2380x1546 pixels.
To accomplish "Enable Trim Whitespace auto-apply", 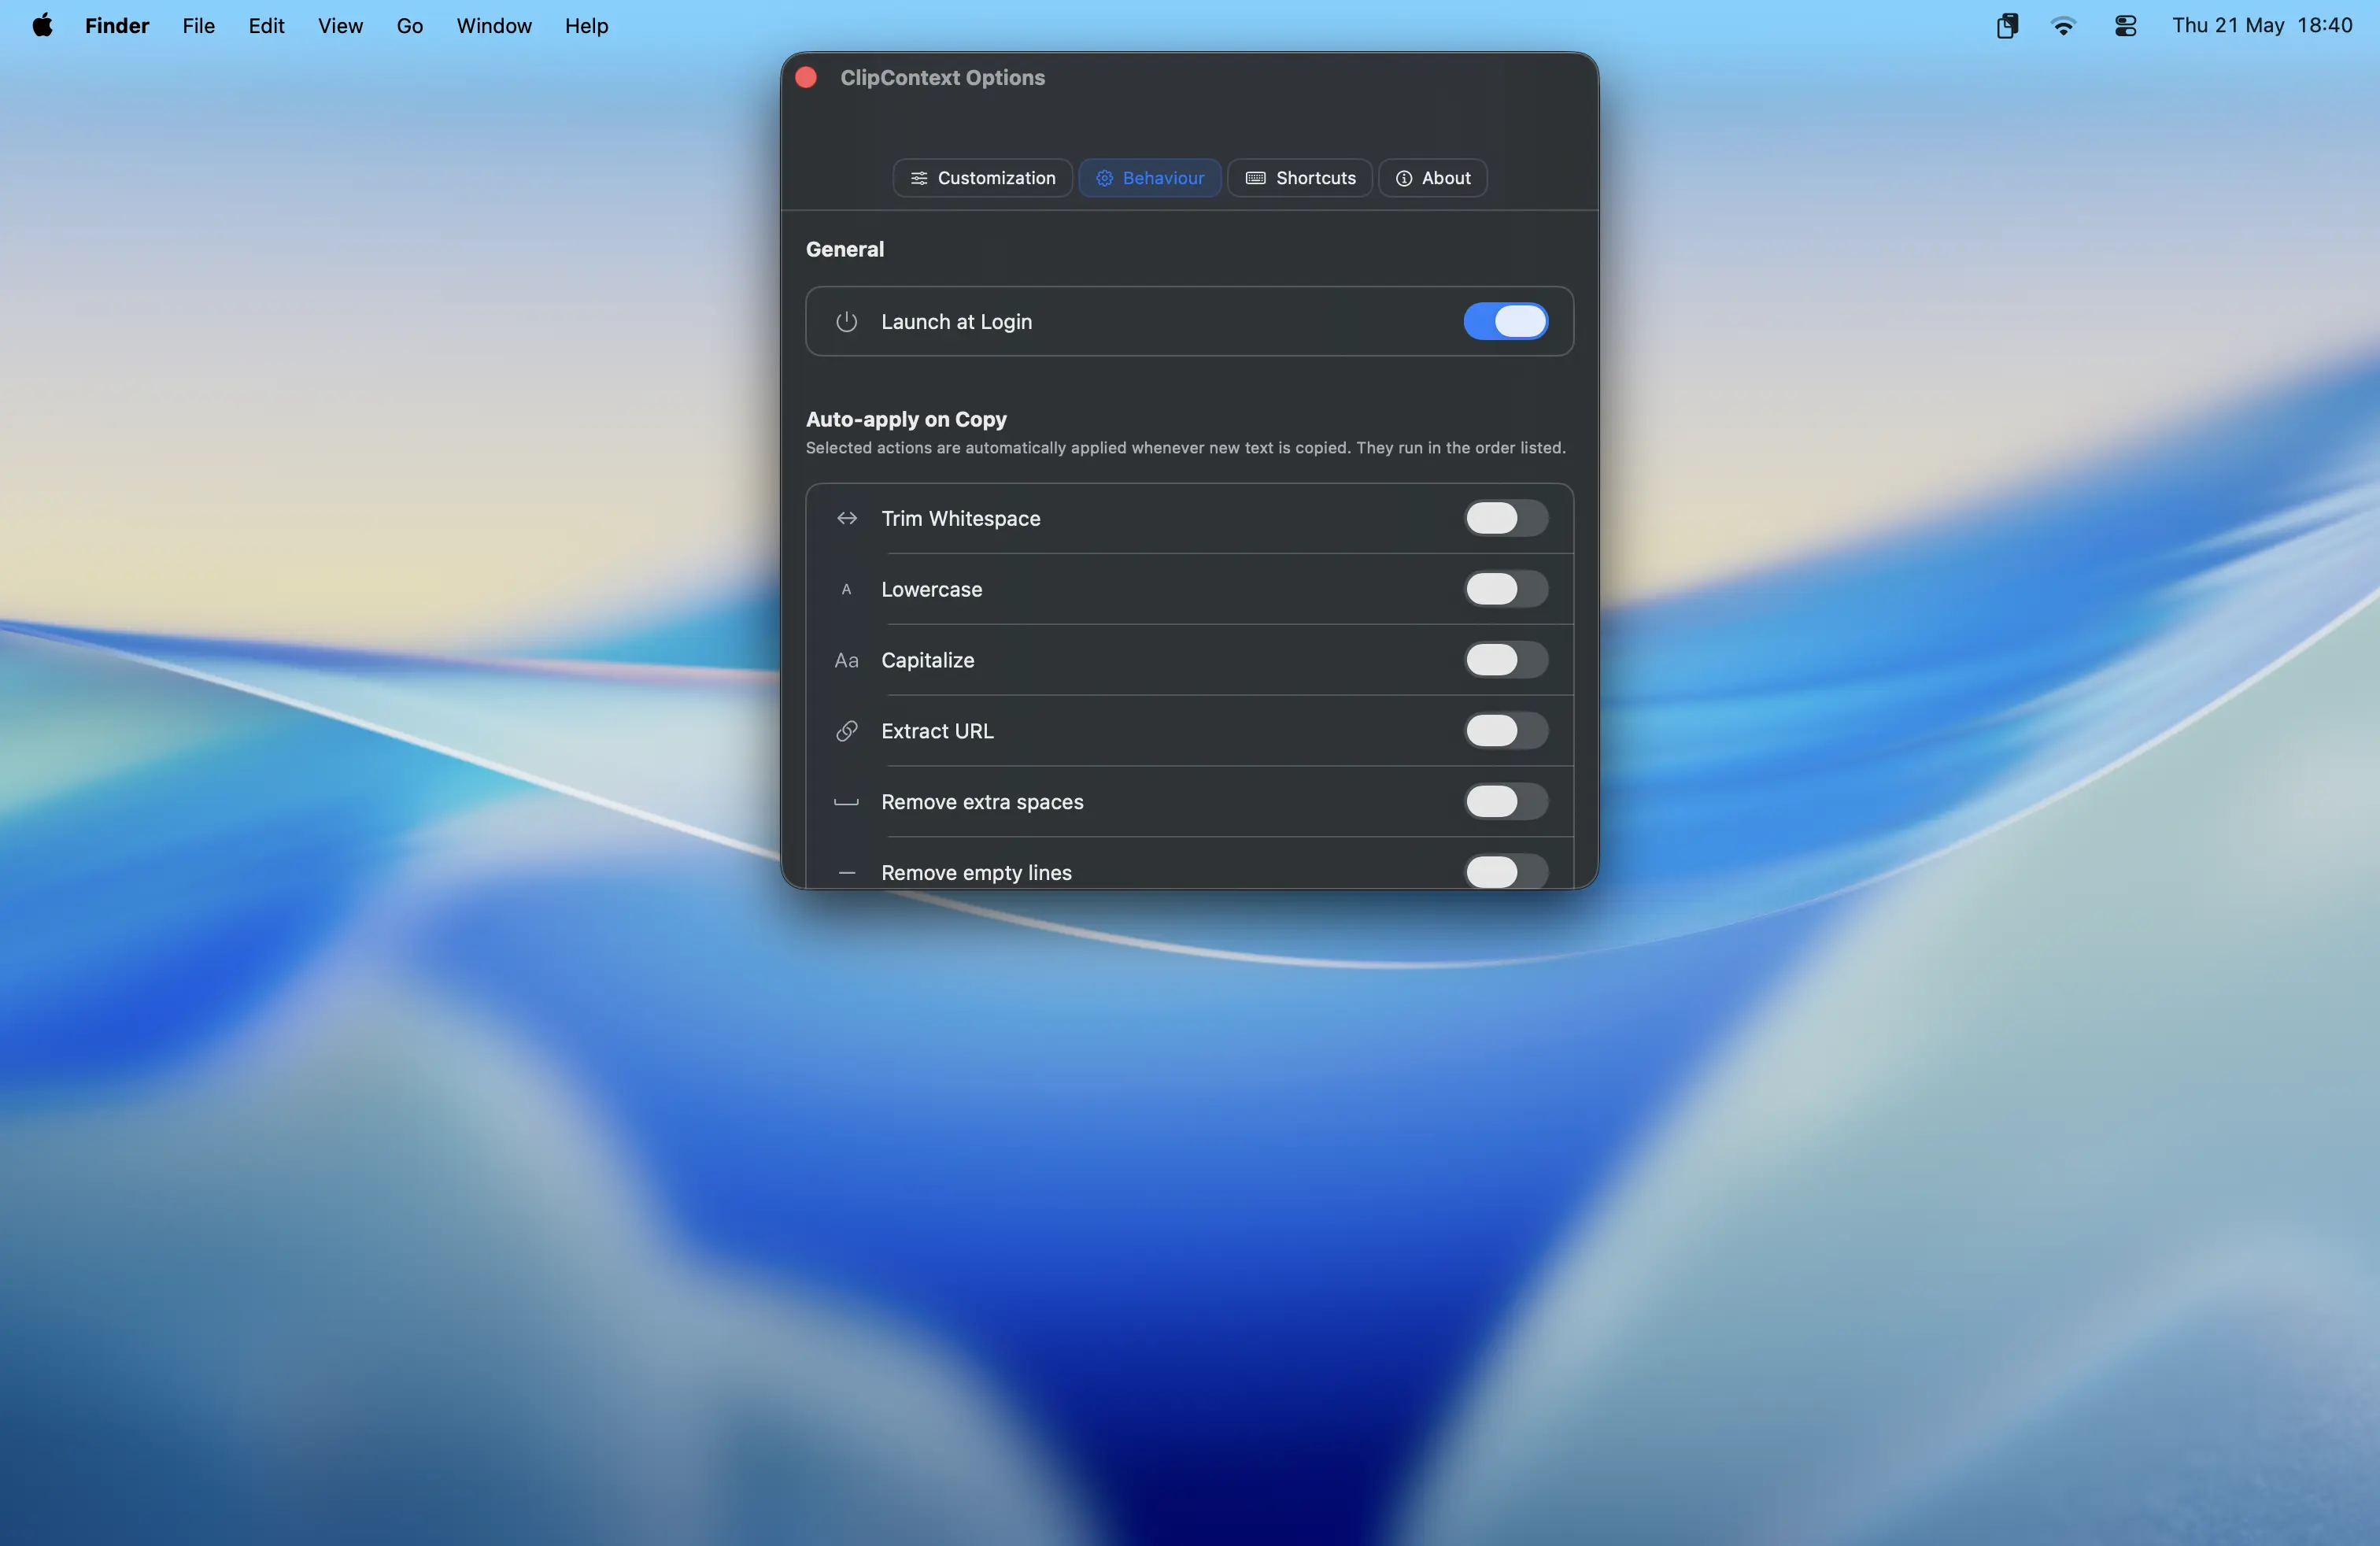I will pyautogui.click(x=1505, y=518).
